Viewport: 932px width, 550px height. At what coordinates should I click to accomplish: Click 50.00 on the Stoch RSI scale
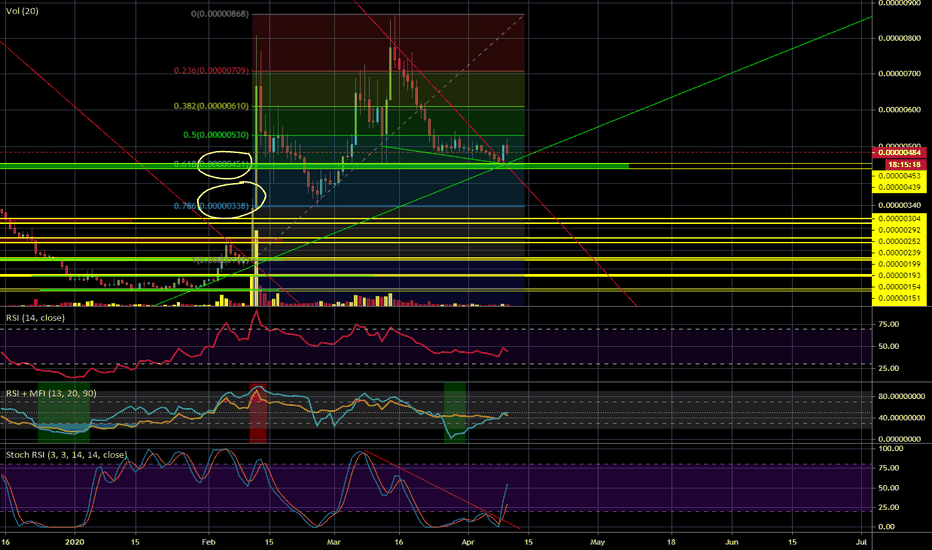888,488
